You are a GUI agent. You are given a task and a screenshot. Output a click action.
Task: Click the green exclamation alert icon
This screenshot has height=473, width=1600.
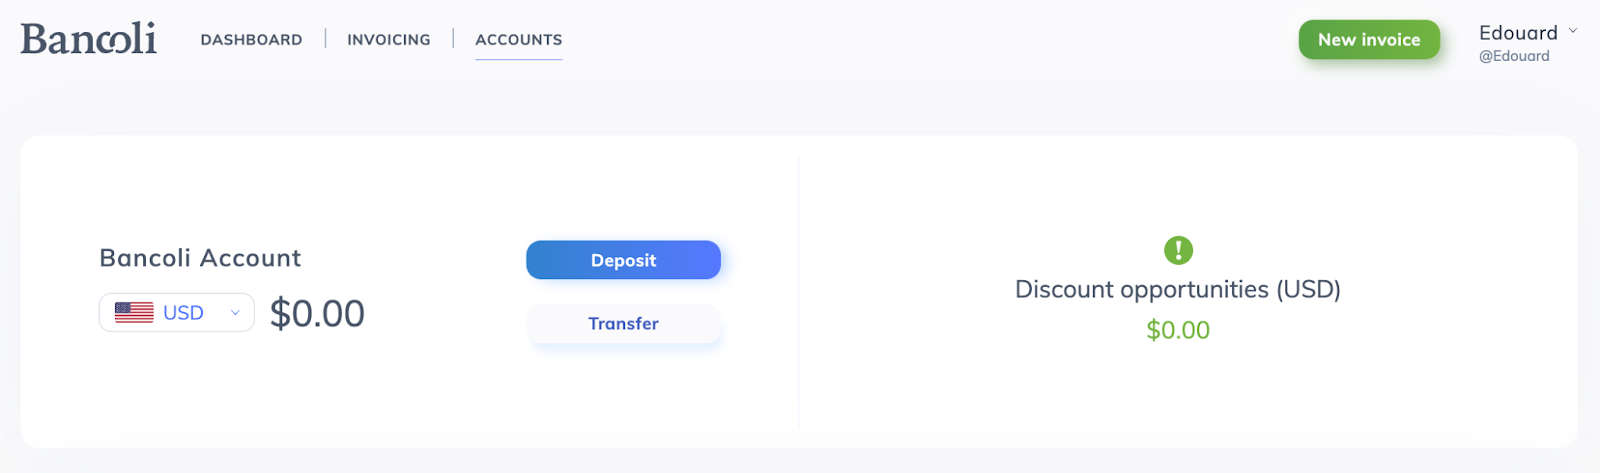click(1178, 250)
